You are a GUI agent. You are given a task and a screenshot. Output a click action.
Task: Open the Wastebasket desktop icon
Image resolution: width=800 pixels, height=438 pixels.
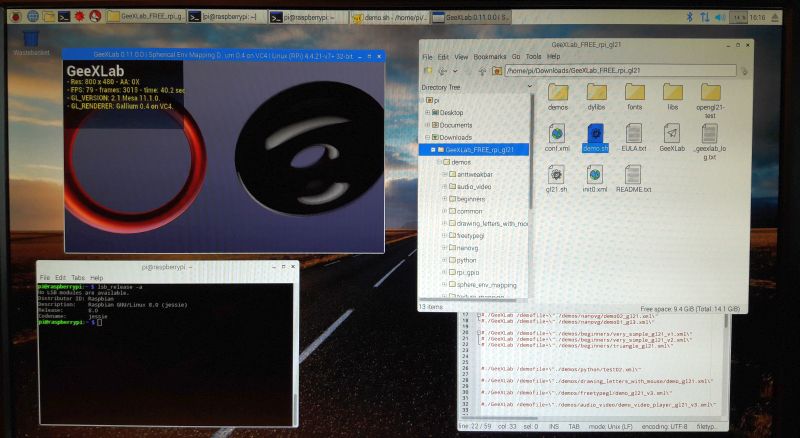click(x=31, y=43)
